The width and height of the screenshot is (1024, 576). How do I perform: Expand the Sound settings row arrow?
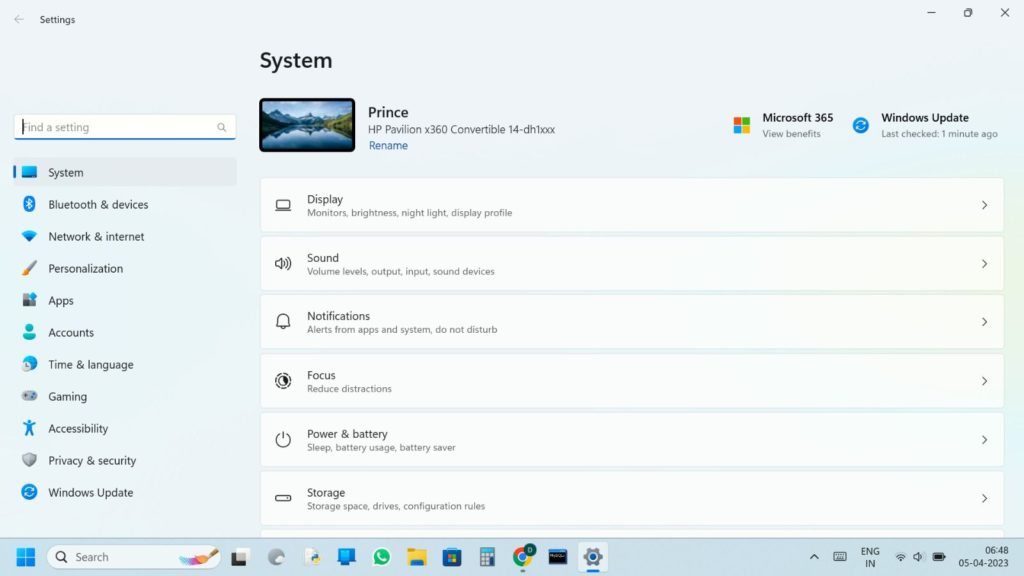[x=984, y=264]
